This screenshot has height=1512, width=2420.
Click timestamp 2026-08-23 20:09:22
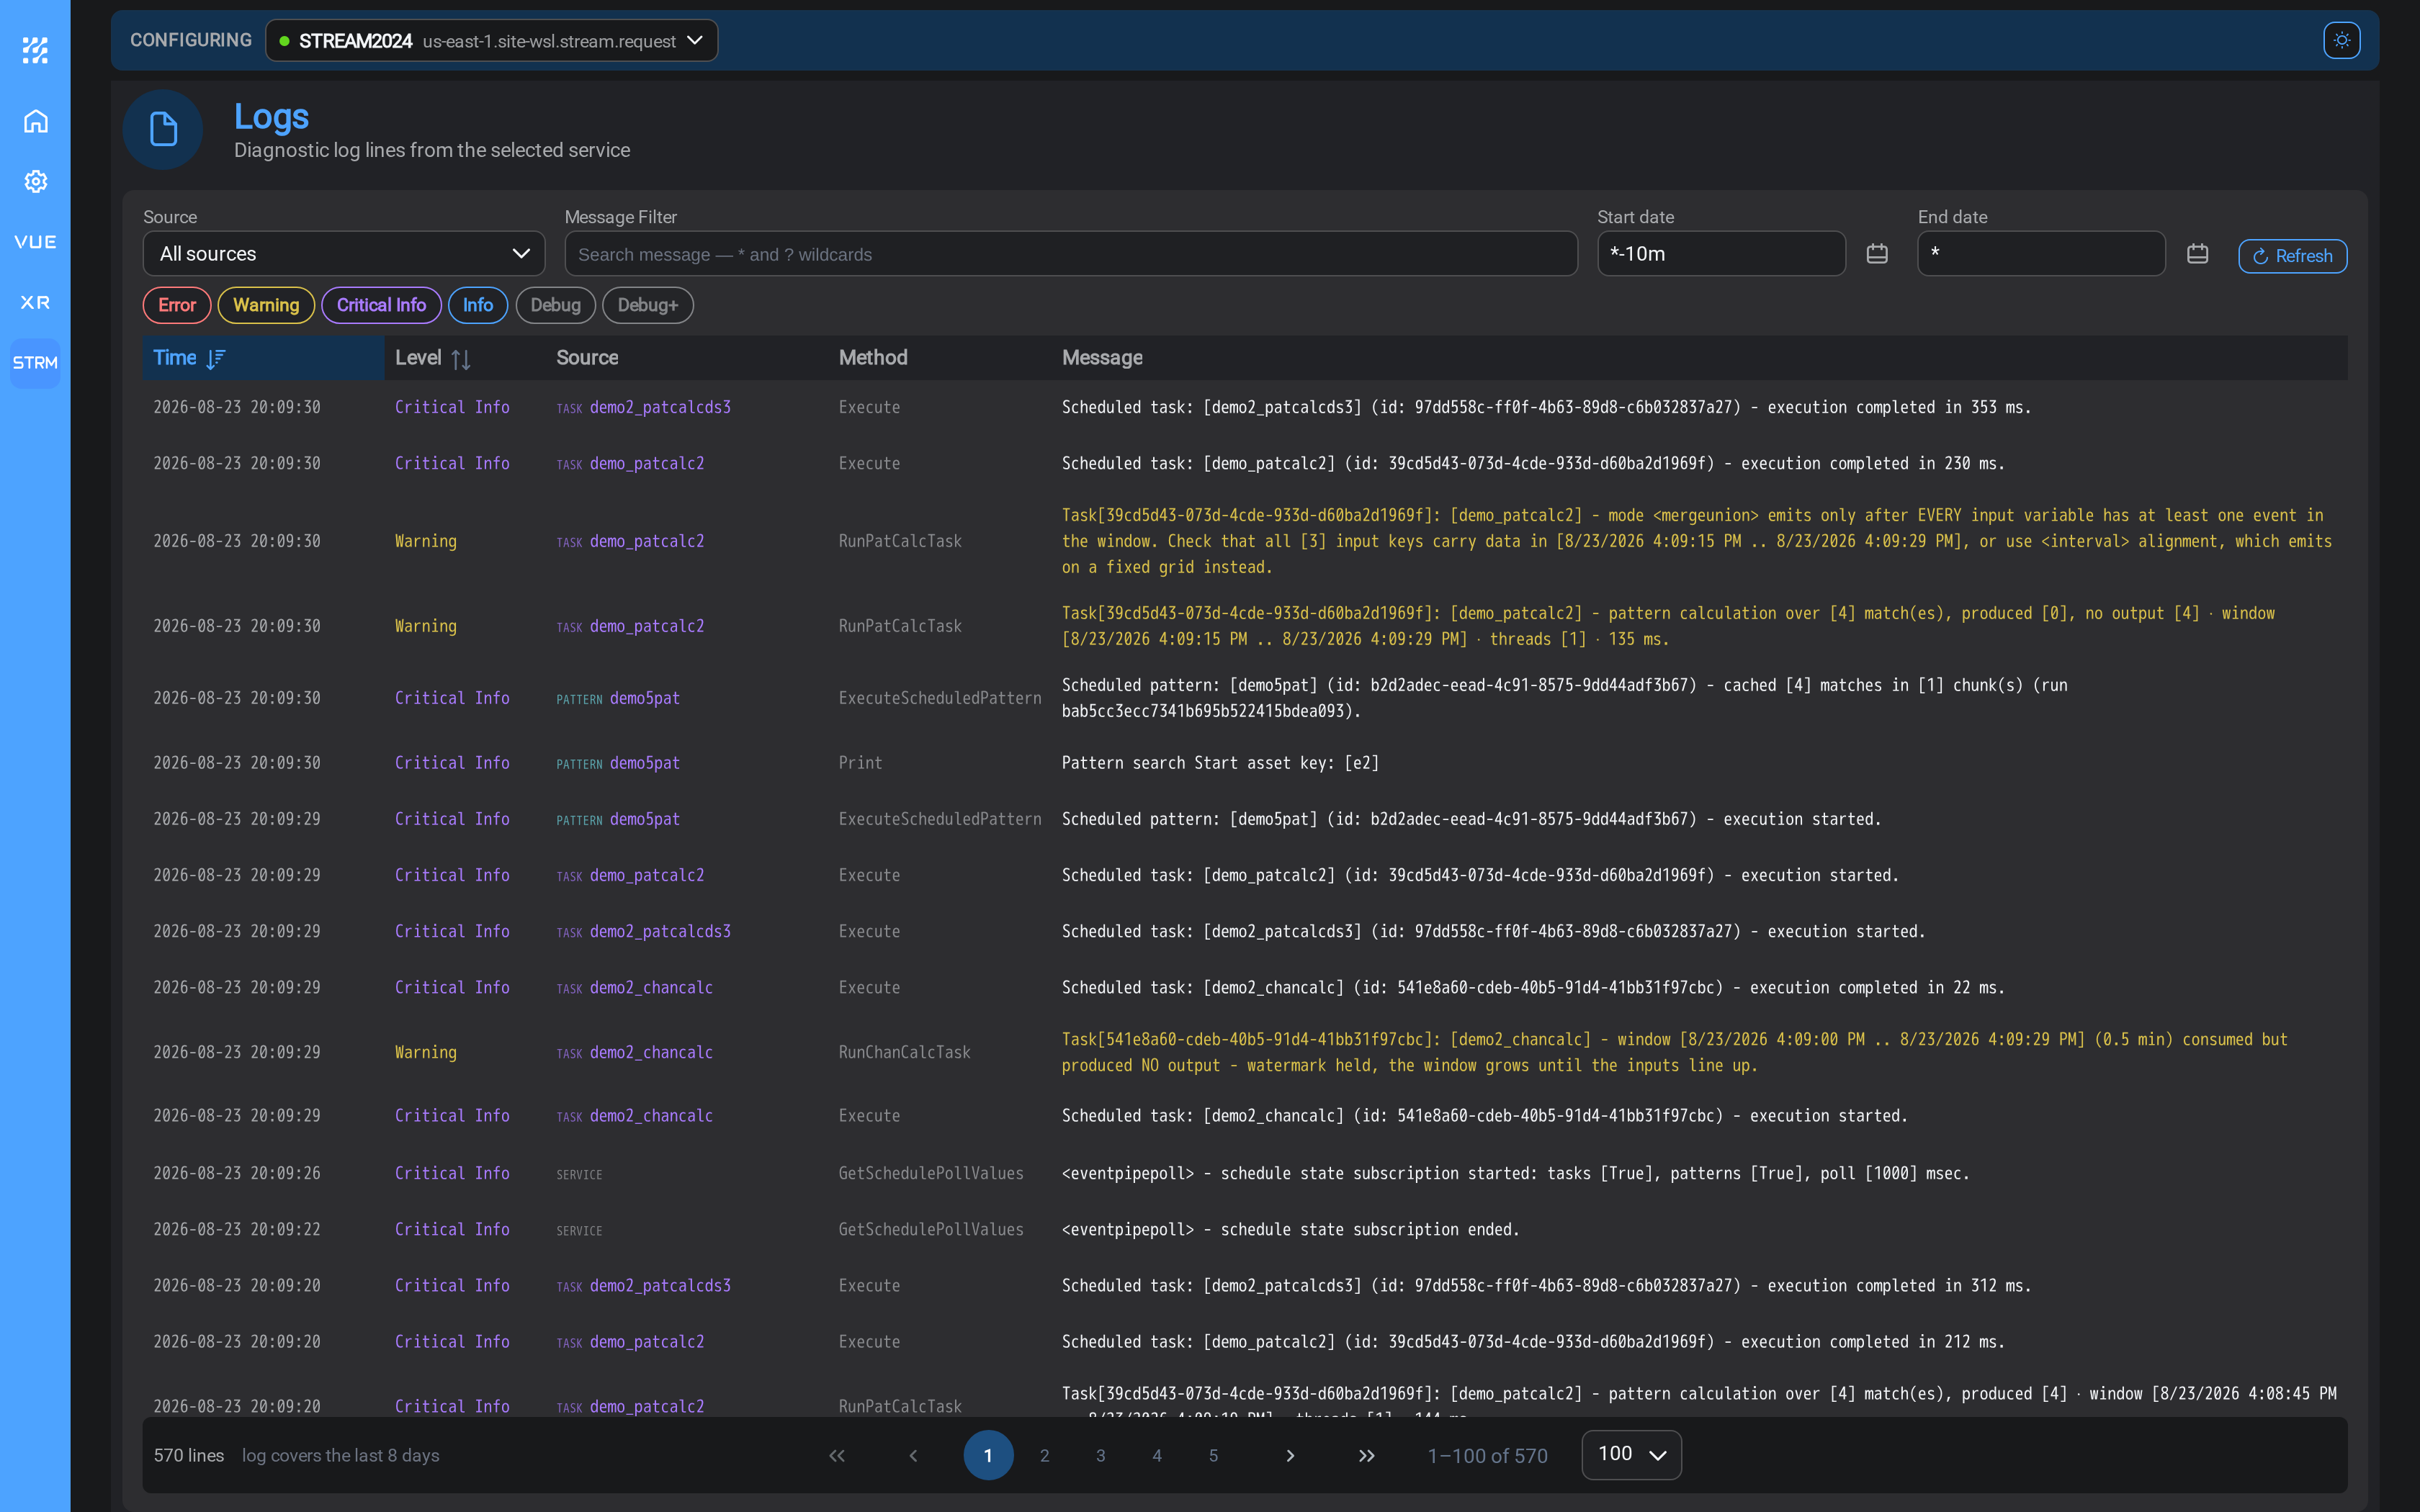(237, 1229)
